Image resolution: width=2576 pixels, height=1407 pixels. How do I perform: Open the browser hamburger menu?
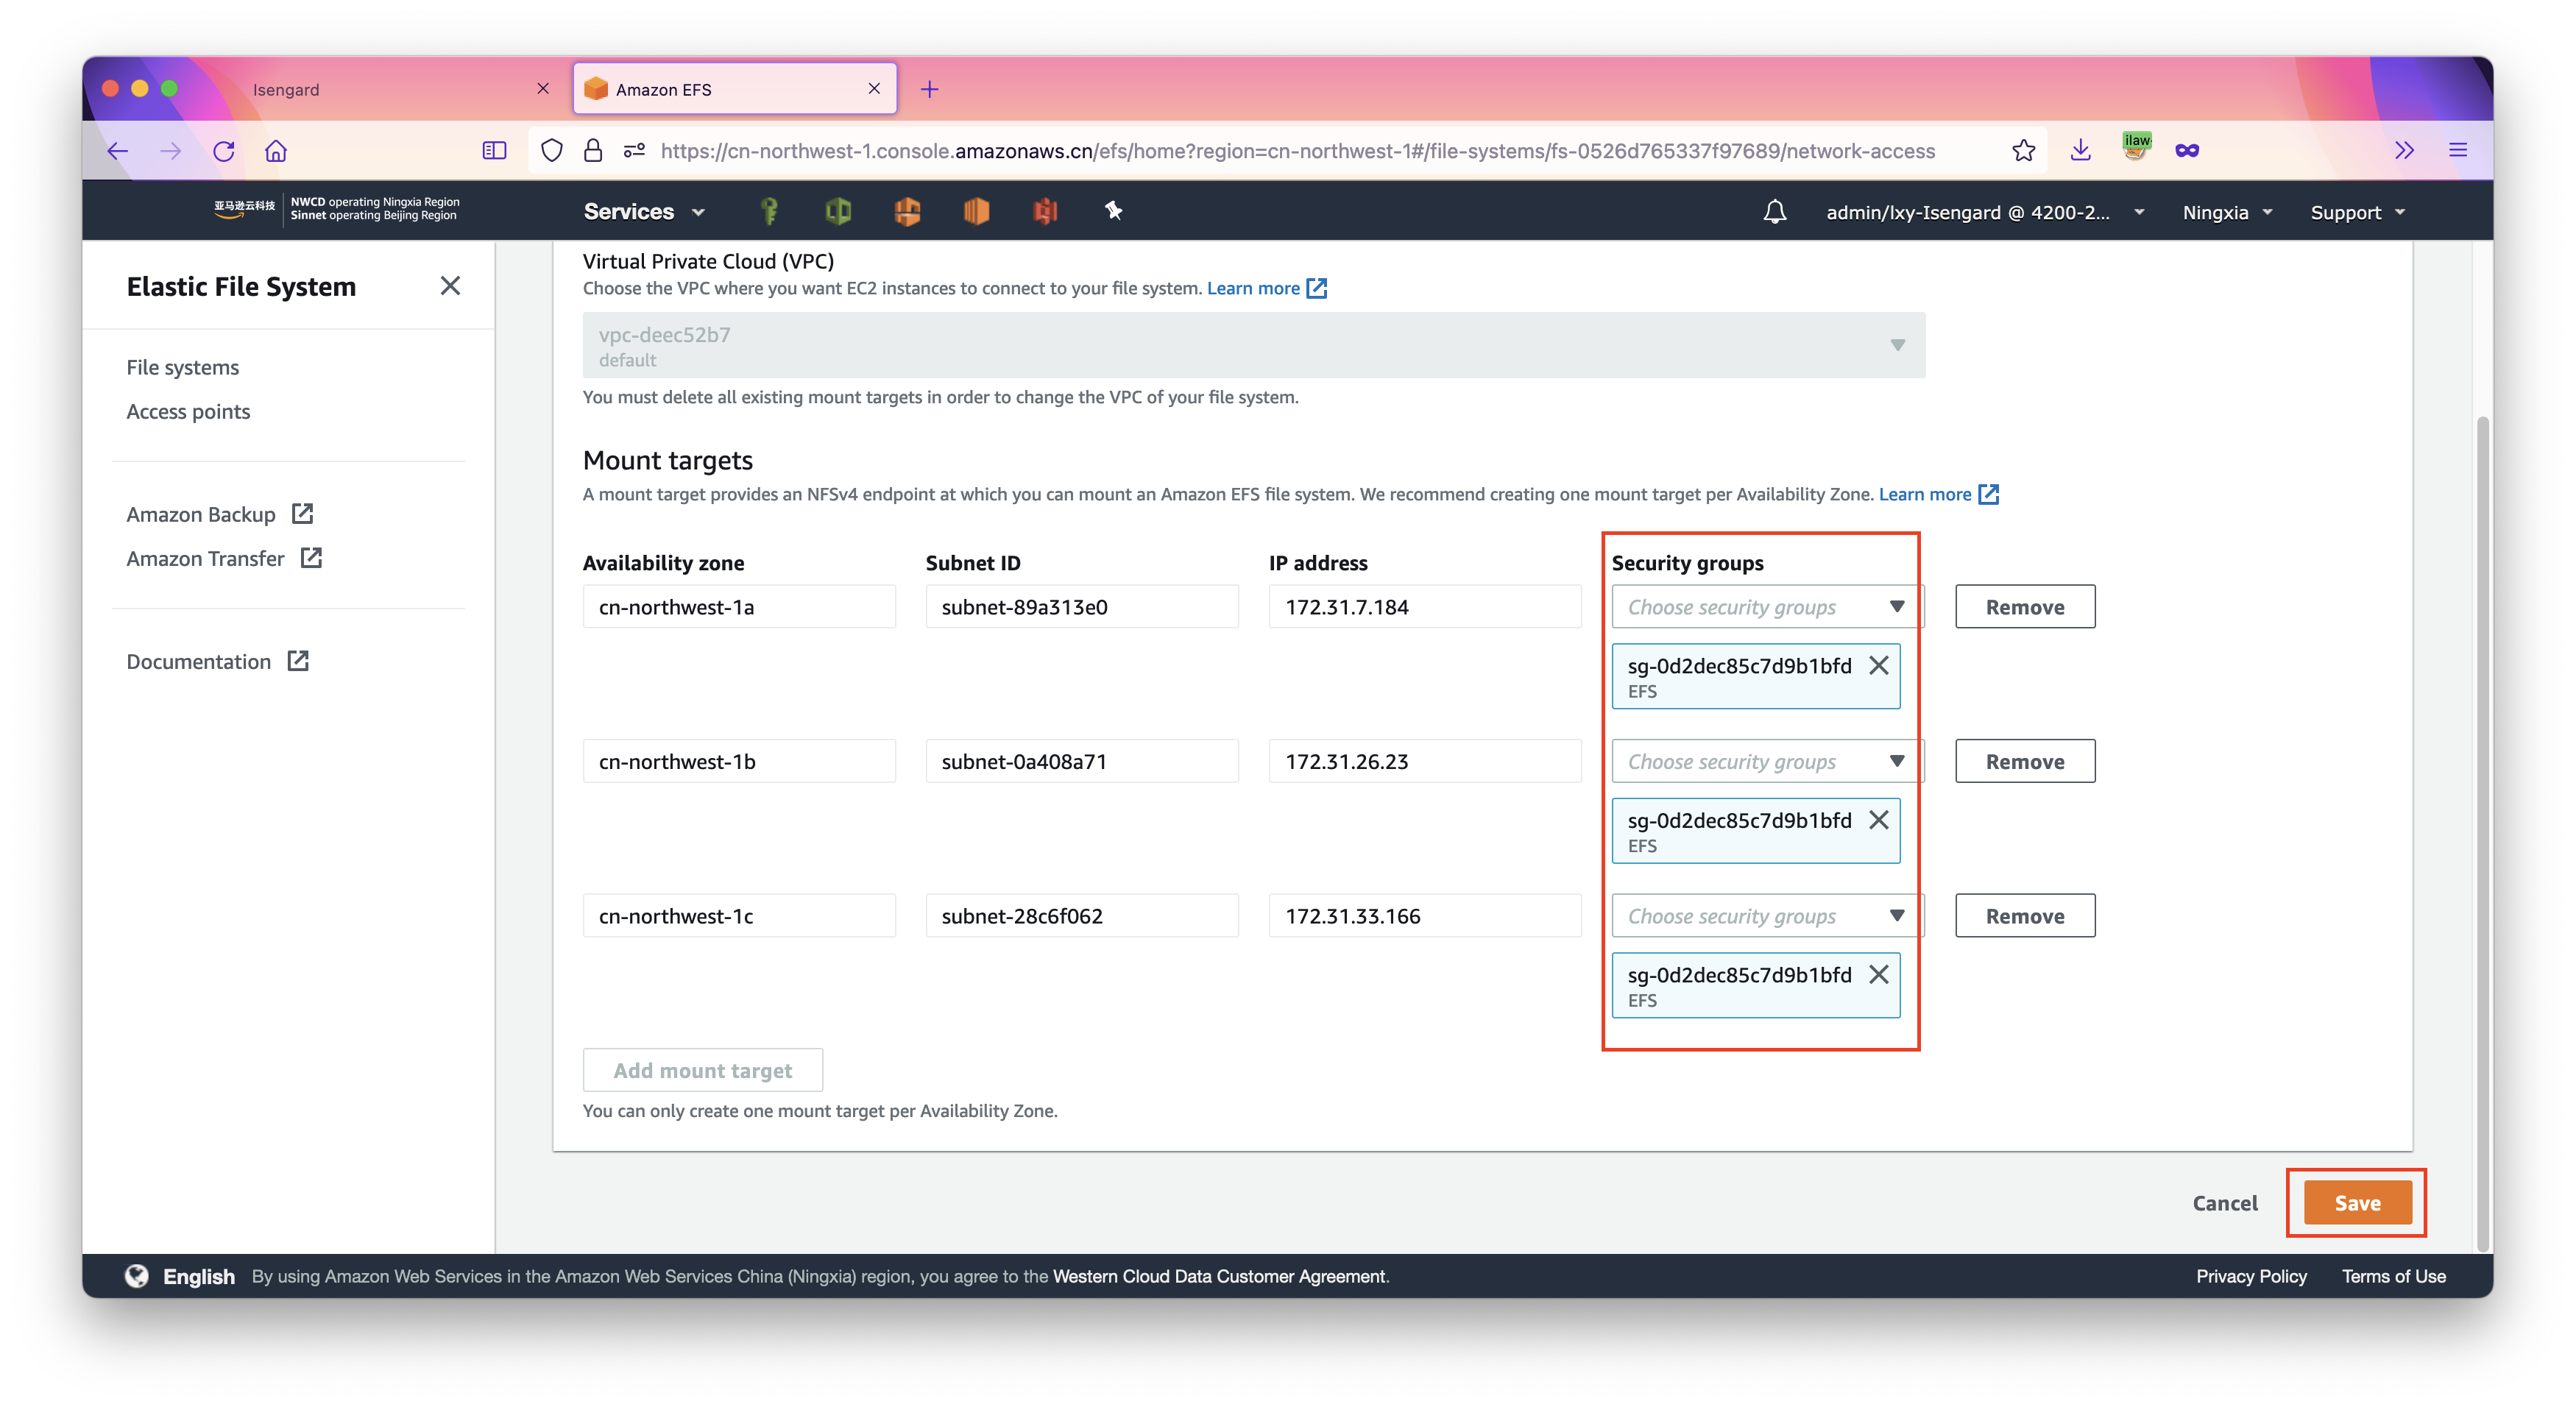coord(2458,151)
